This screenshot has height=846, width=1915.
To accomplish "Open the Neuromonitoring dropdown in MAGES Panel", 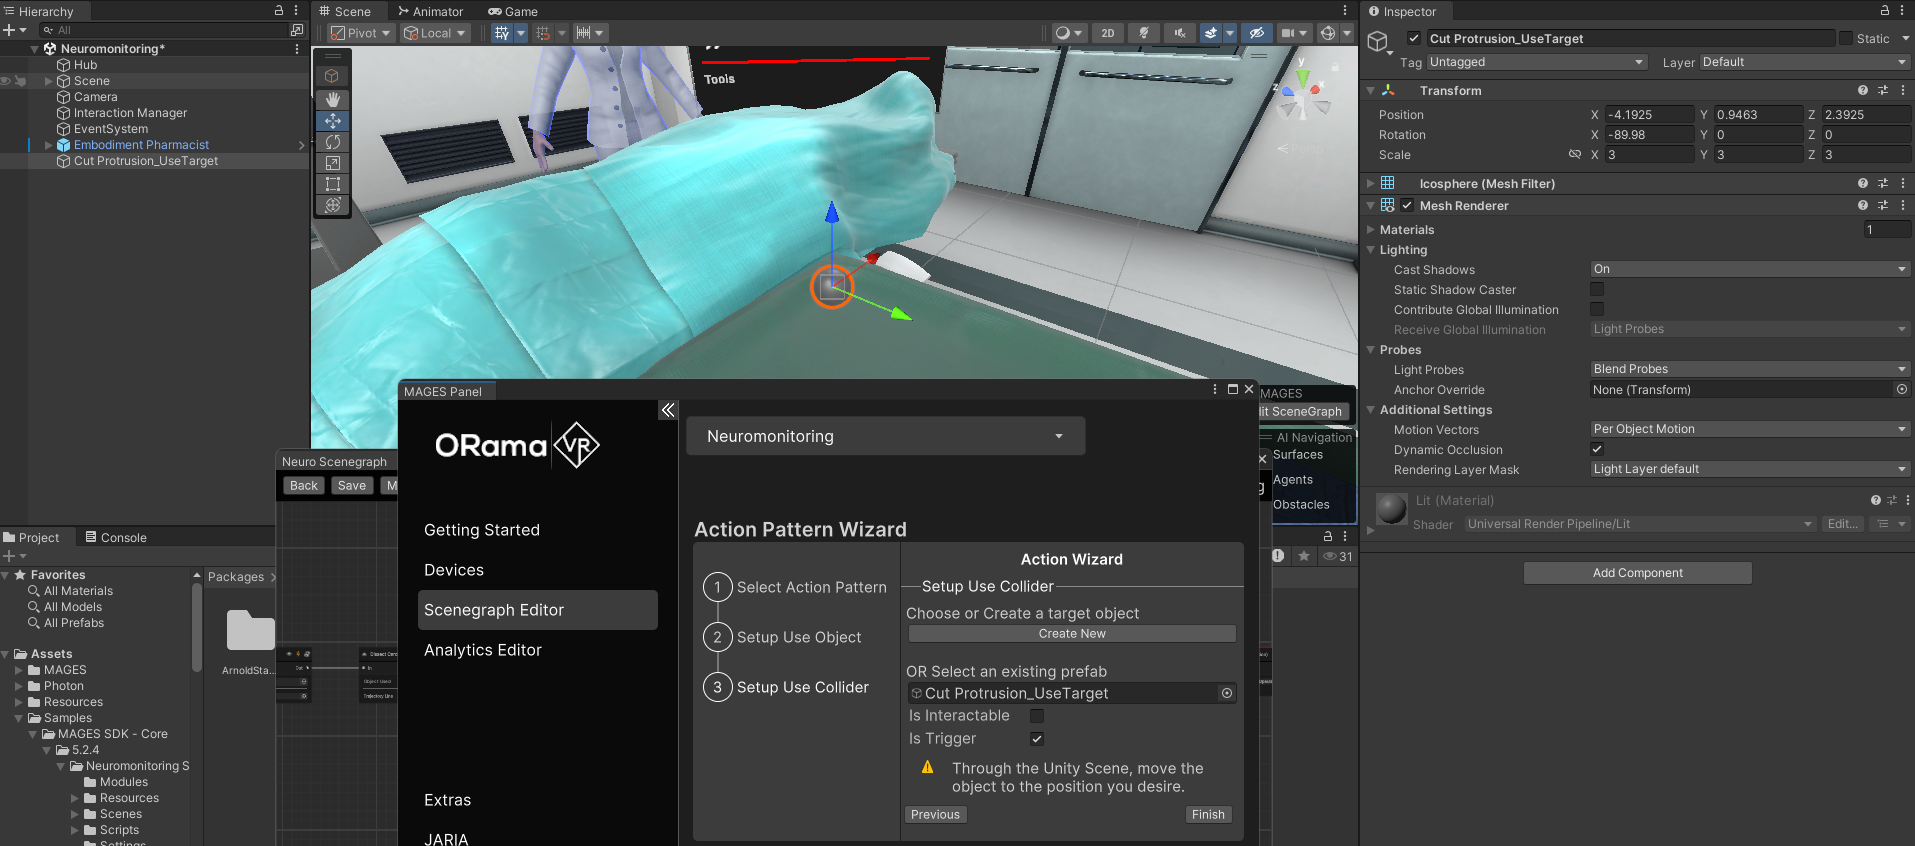I will click(885, 436).
